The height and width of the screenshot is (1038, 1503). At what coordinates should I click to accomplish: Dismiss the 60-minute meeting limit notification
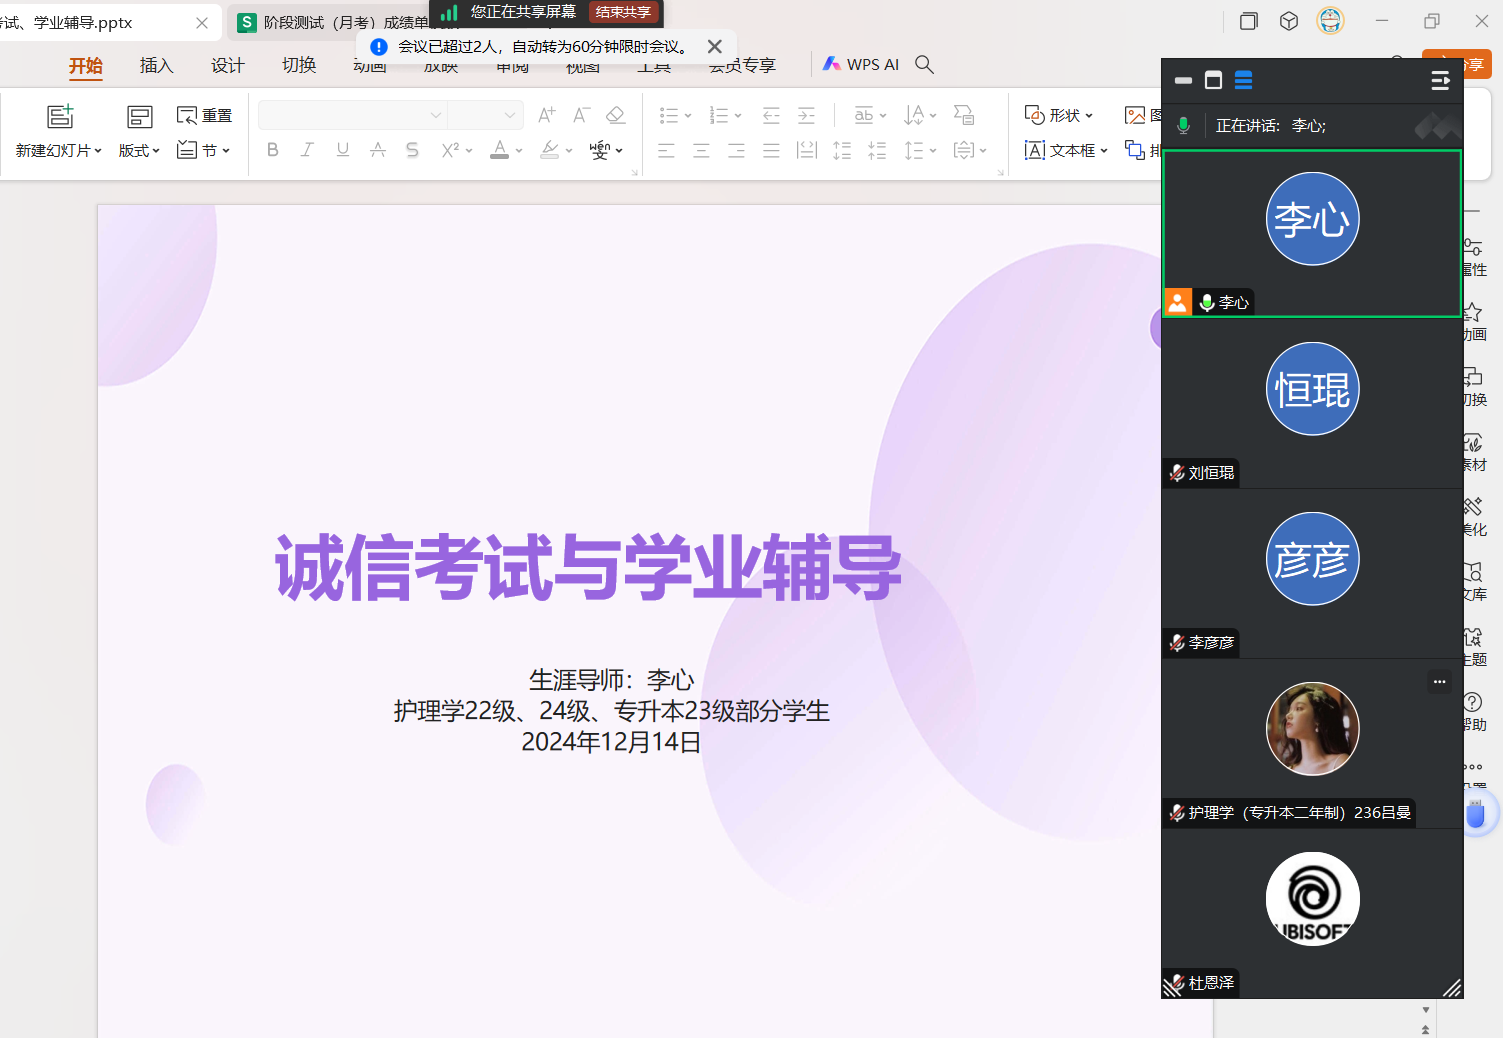pyautogui.click(x=714, y=46)
